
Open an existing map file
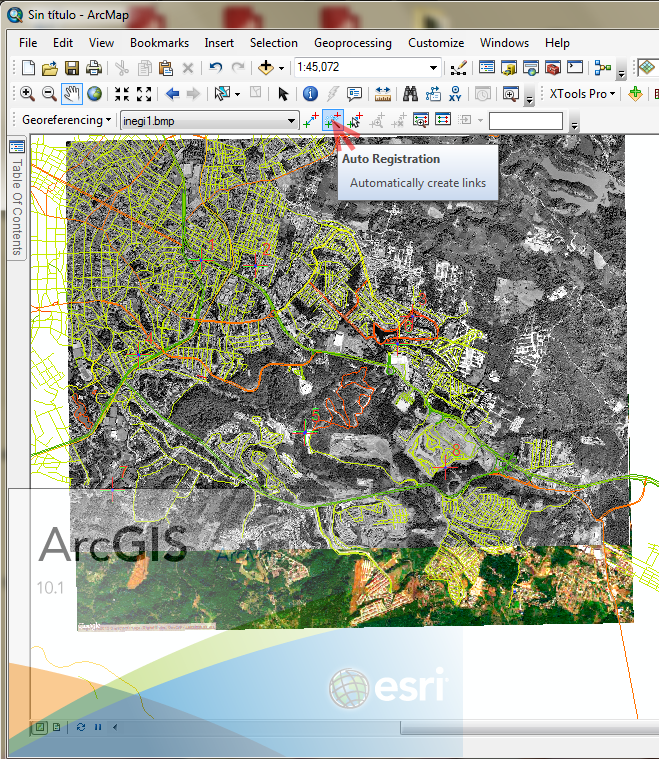click(x=50, y=68)
